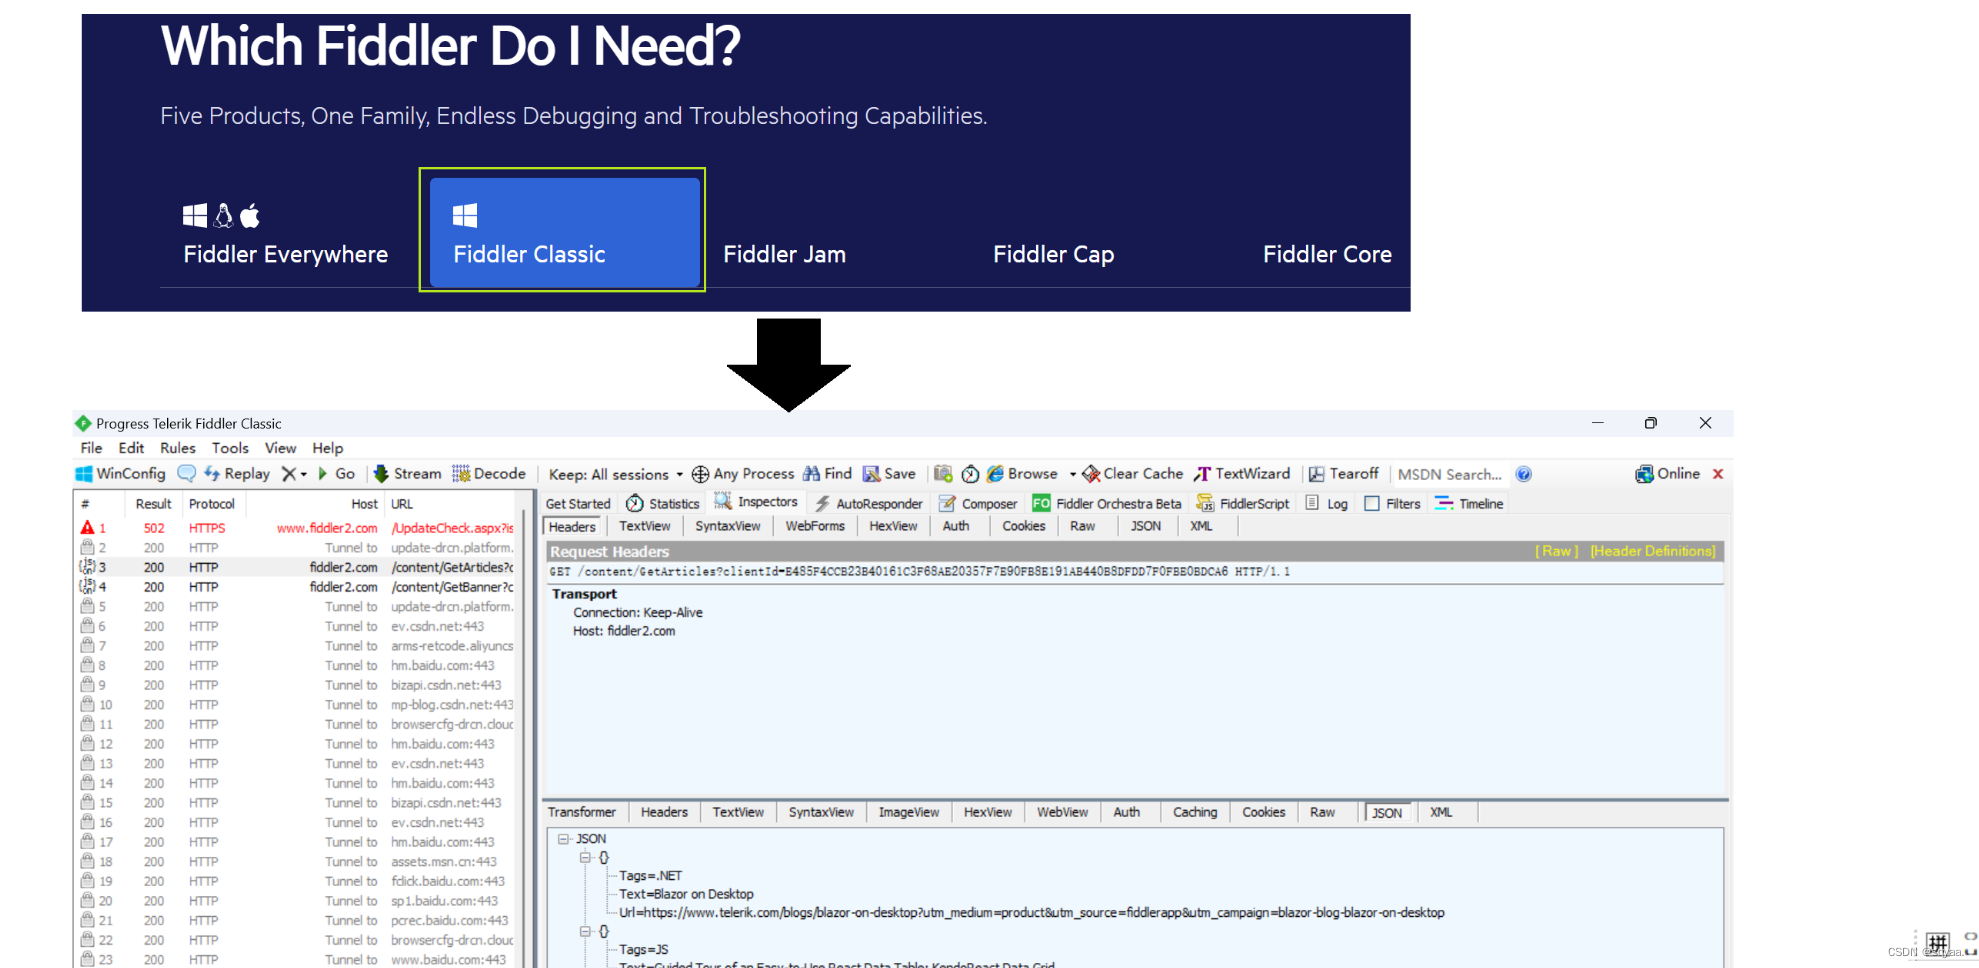Click the Go resume button

tap(336, 474)
